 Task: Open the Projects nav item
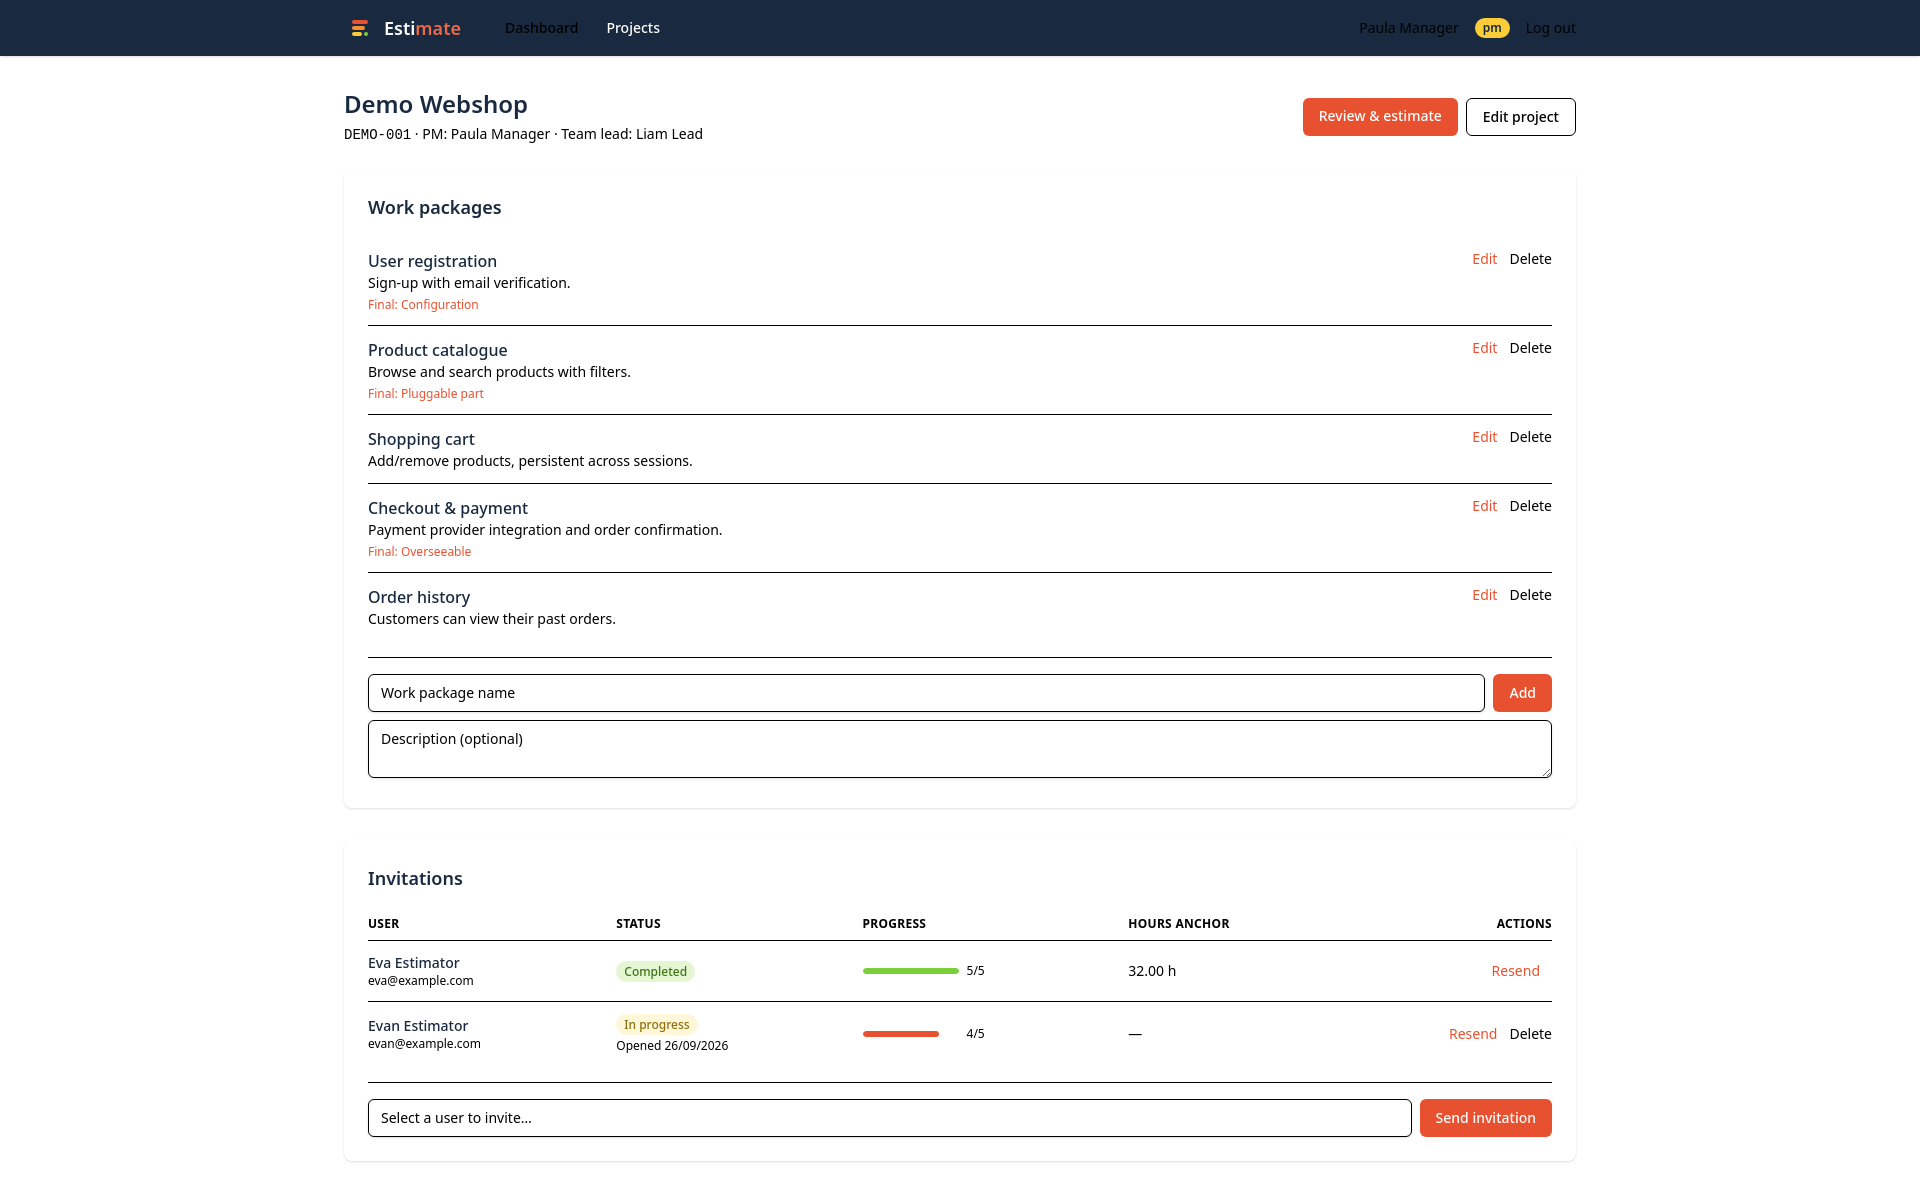coord(633,28)
